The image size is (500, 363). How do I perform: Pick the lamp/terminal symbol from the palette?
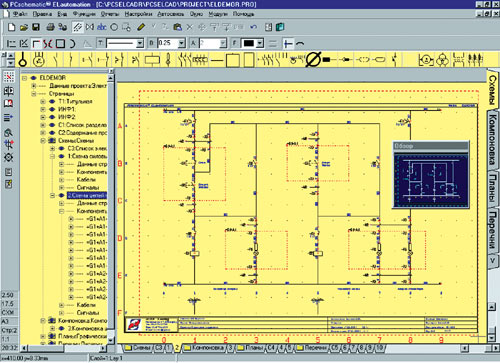point(23,60)
